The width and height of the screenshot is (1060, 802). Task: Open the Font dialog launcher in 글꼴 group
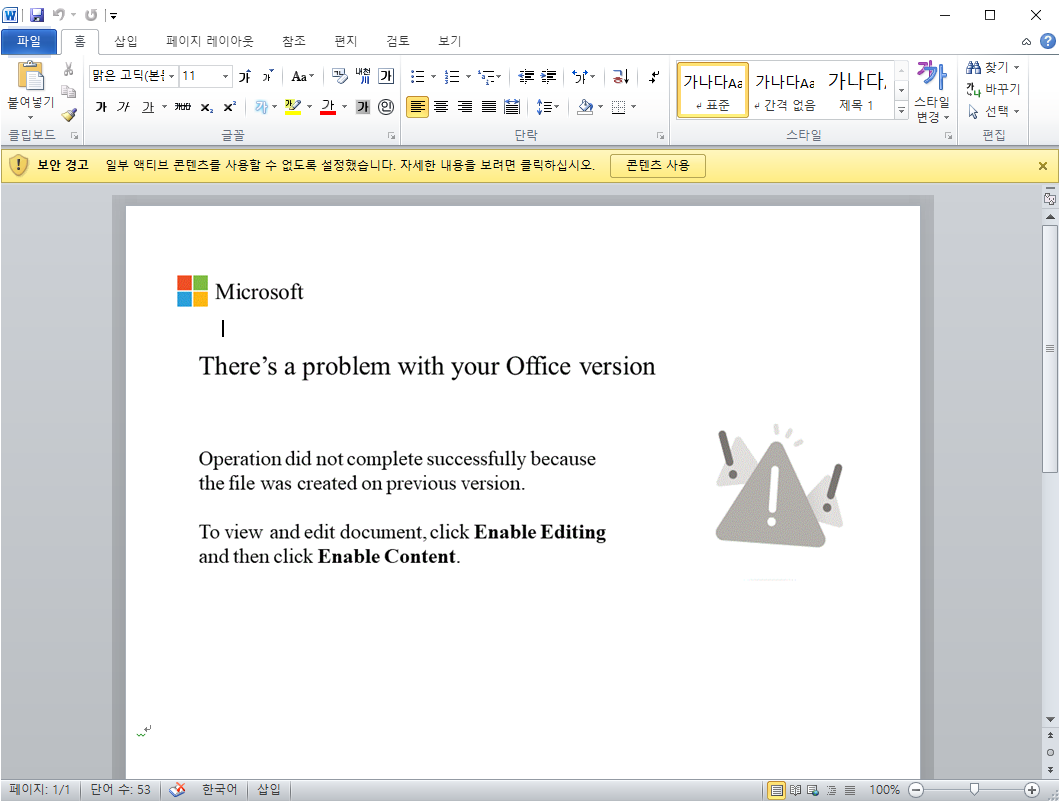[391, 136]
